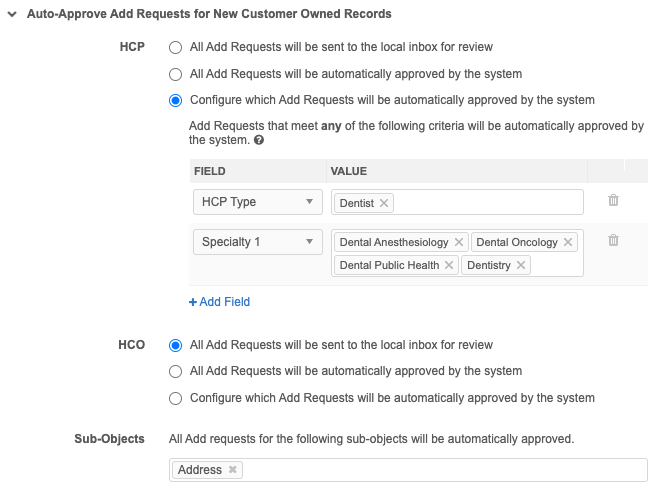
Task: Remove Dental Public Health tag
Action: pyautogui.click(x=449, y=265)
